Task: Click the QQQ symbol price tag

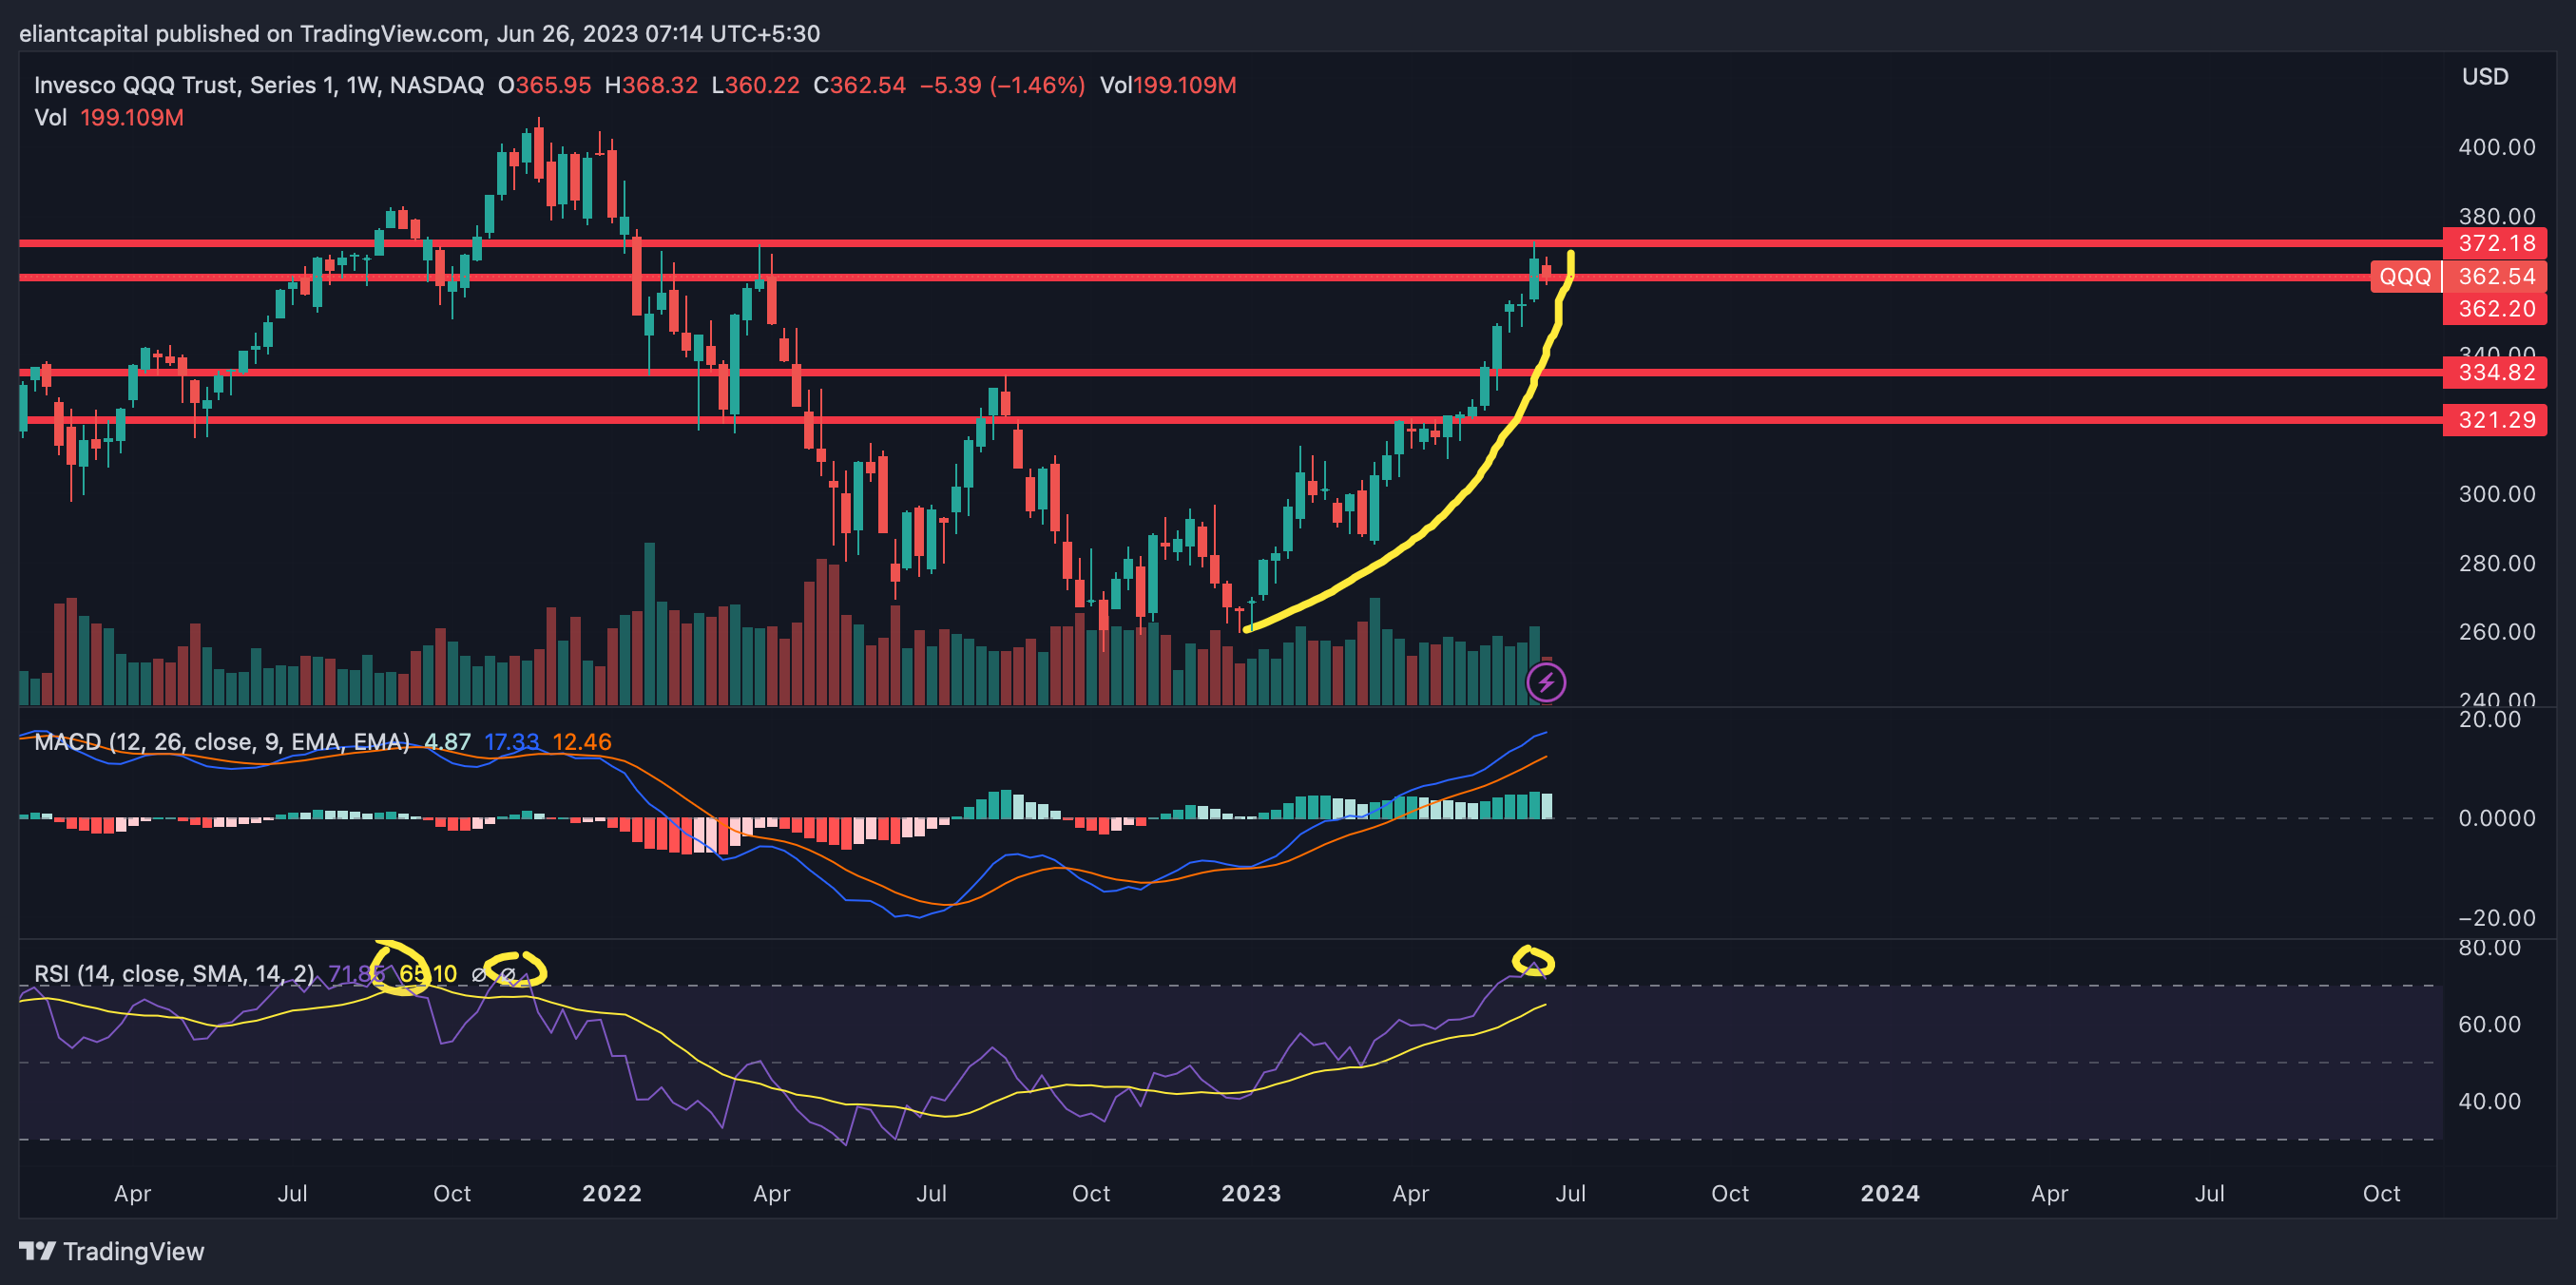Action: [x=2404, y=277]
